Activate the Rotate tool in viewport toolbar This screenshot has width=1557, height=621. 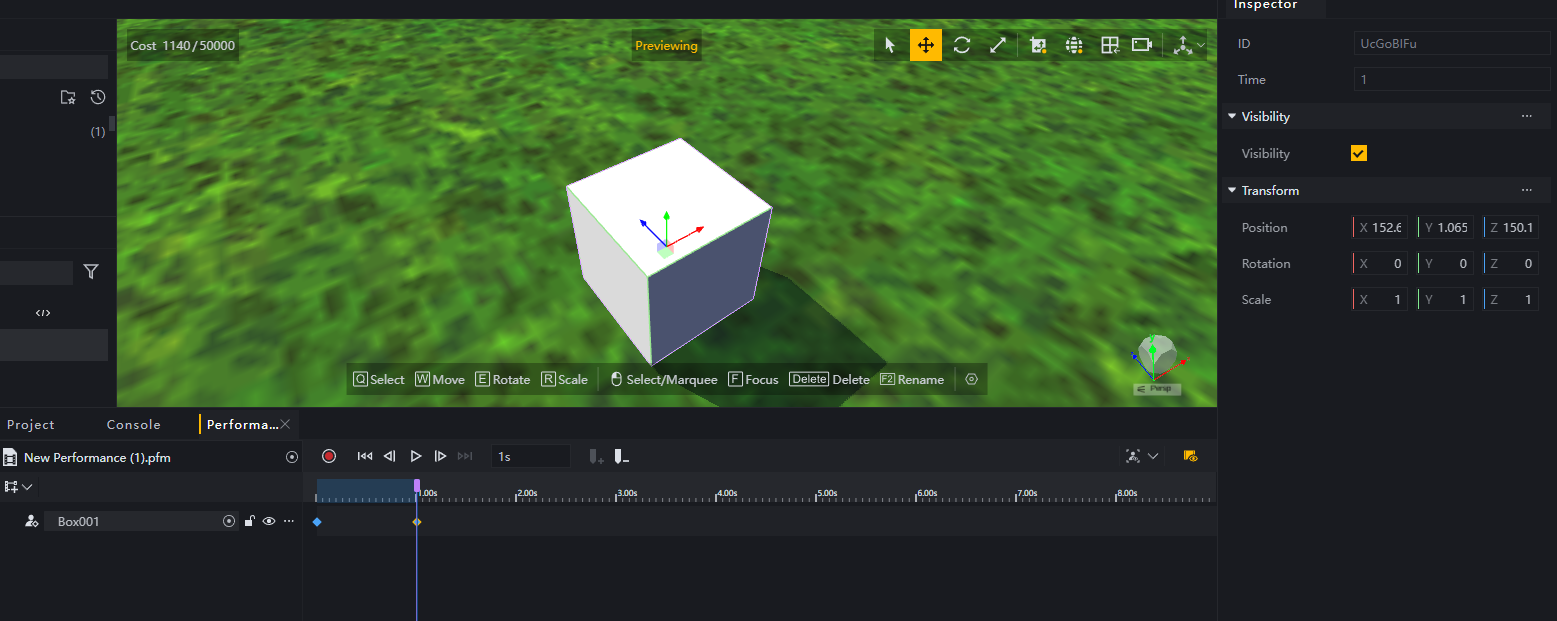click(x=962, y=45)
